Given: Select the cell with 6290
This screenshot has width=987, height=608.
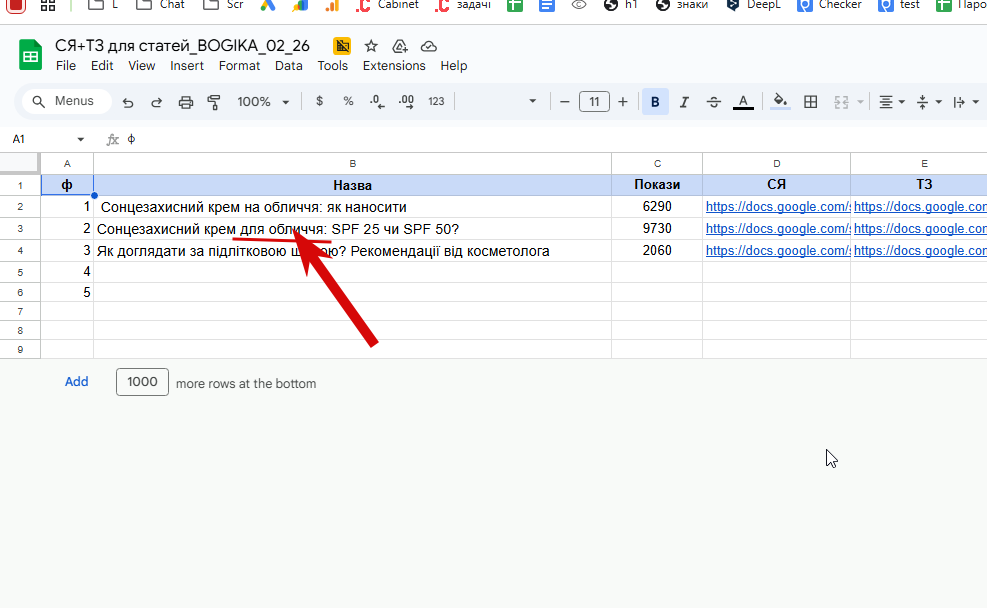Looking at the screenshot, I should click(657, 206).
